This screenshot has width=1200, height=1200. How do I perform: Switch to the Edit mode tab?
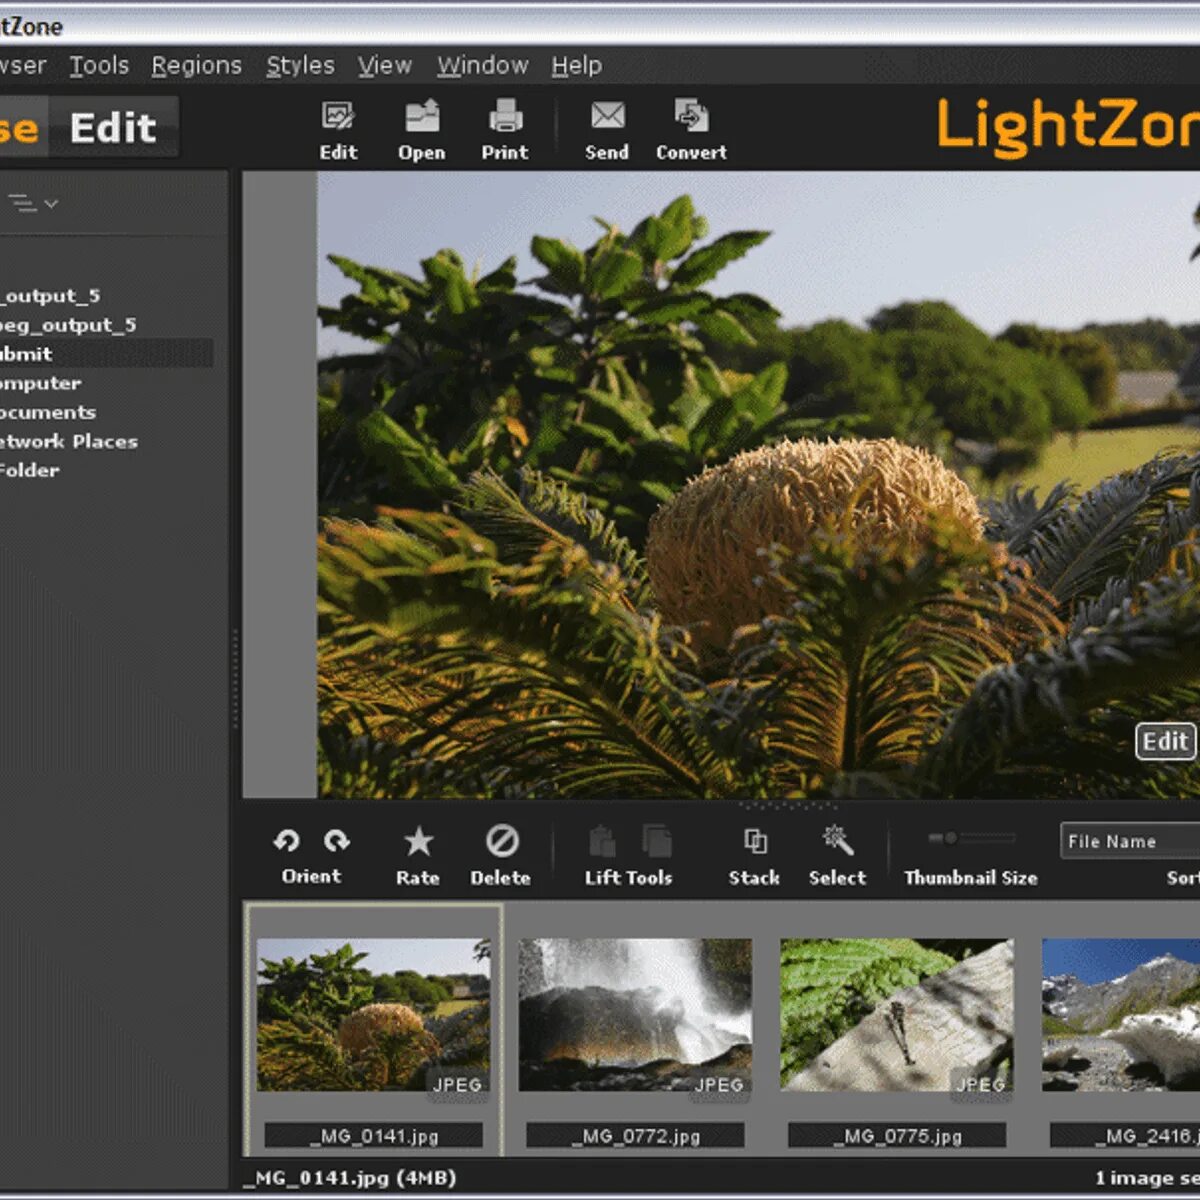point(114,128)
